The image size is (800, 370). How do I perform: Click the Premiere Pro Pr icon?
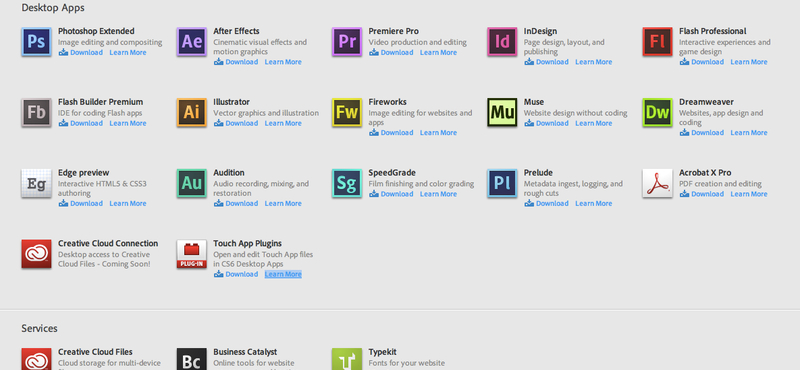pos(347,41)
